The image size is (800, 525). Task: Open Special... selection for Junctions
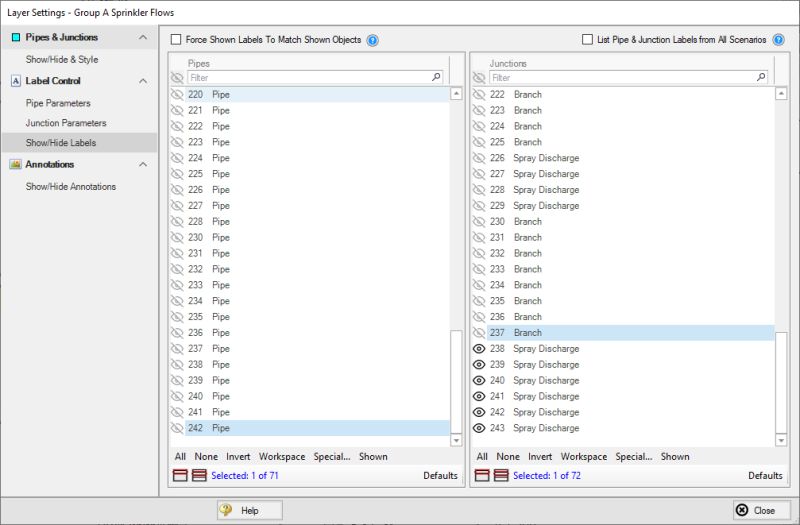634,457
